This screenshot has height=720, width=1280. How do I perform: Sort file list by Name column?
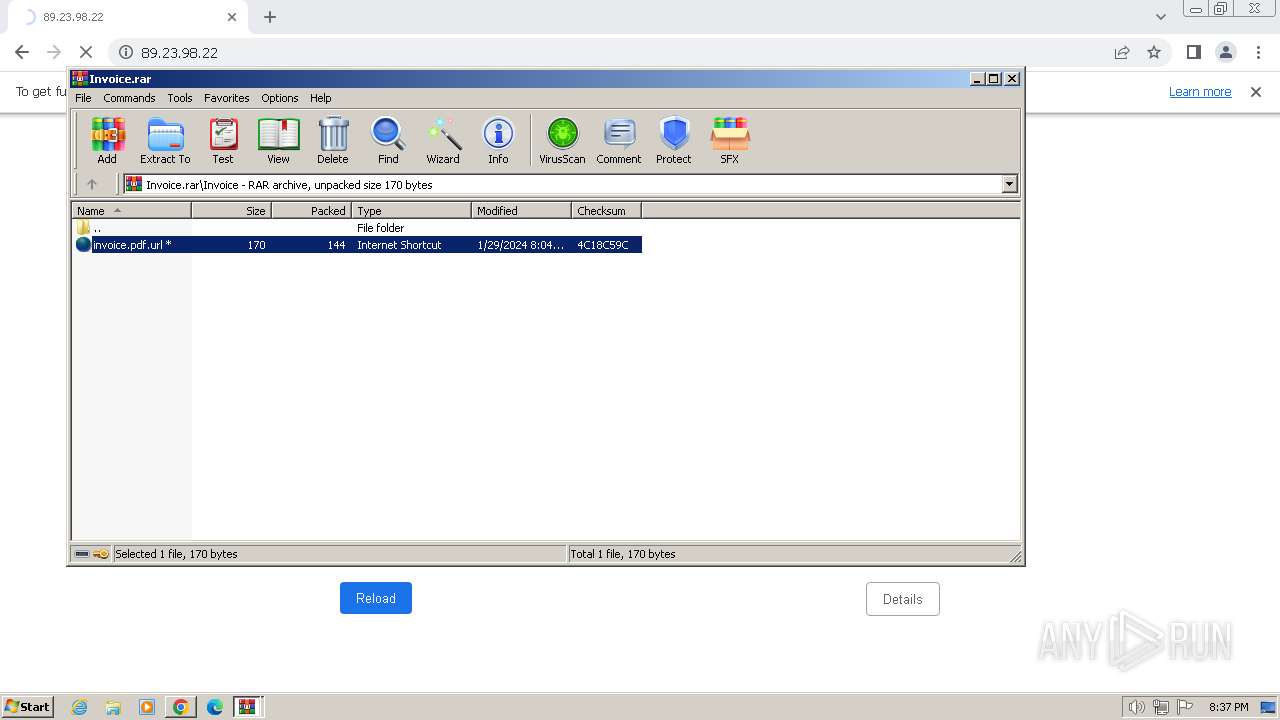click(x=131, y=210)
